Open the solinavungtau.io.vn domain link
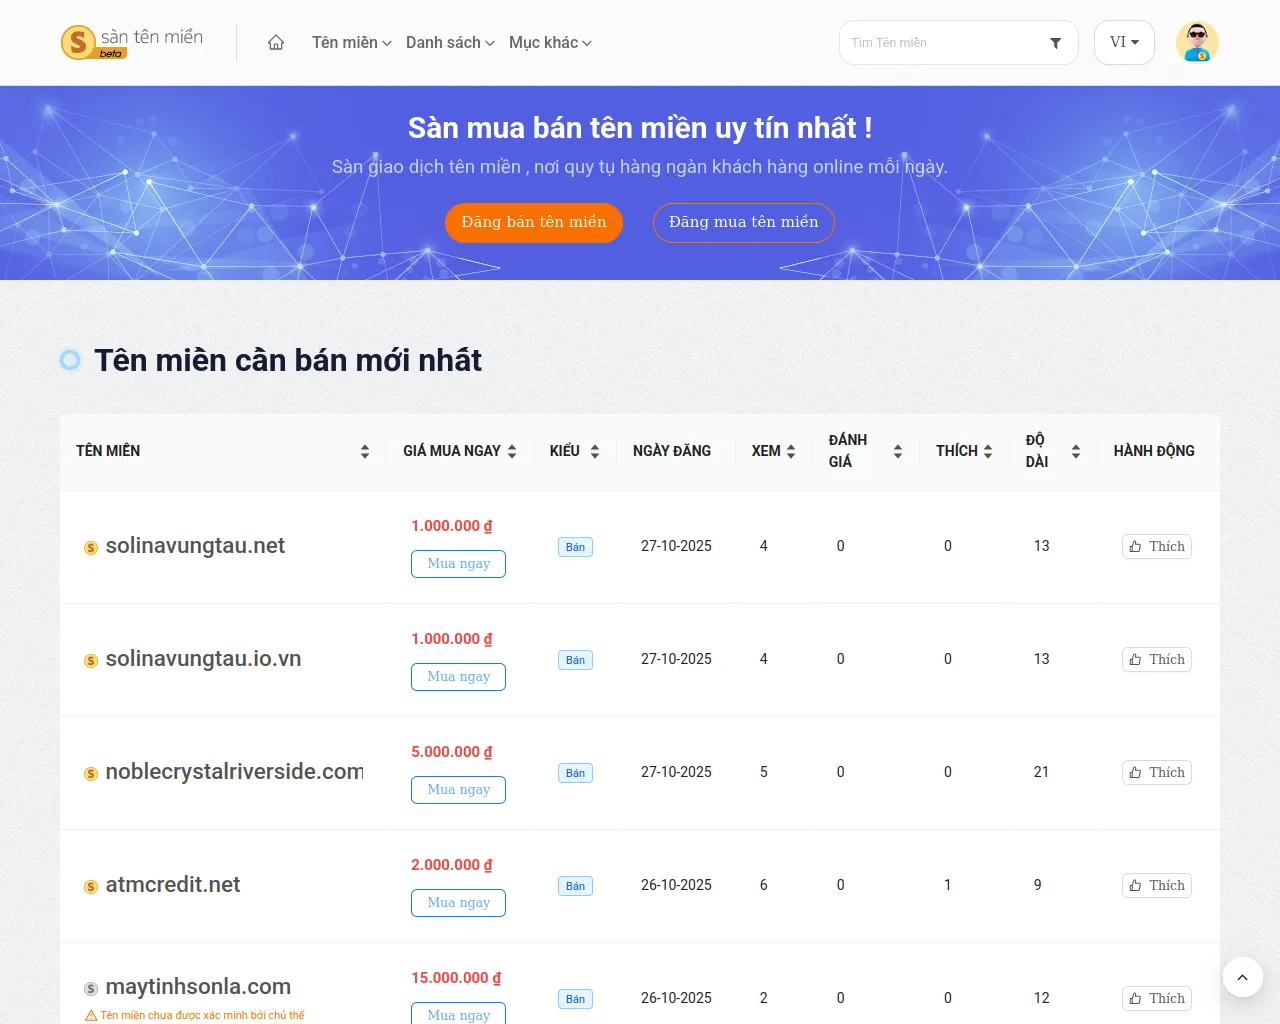 (203, 659)
